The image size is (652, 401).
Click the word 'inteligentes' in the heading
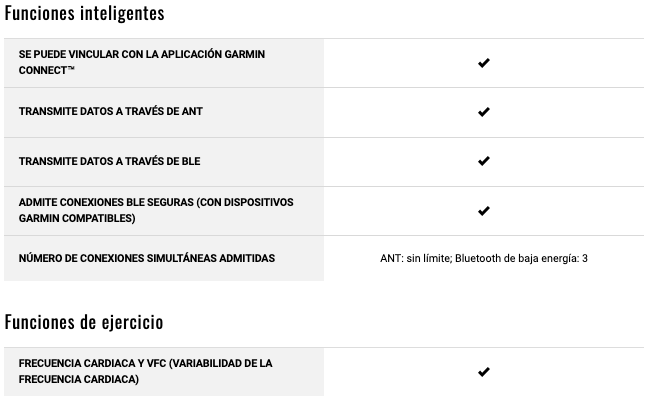click(122, 13)
